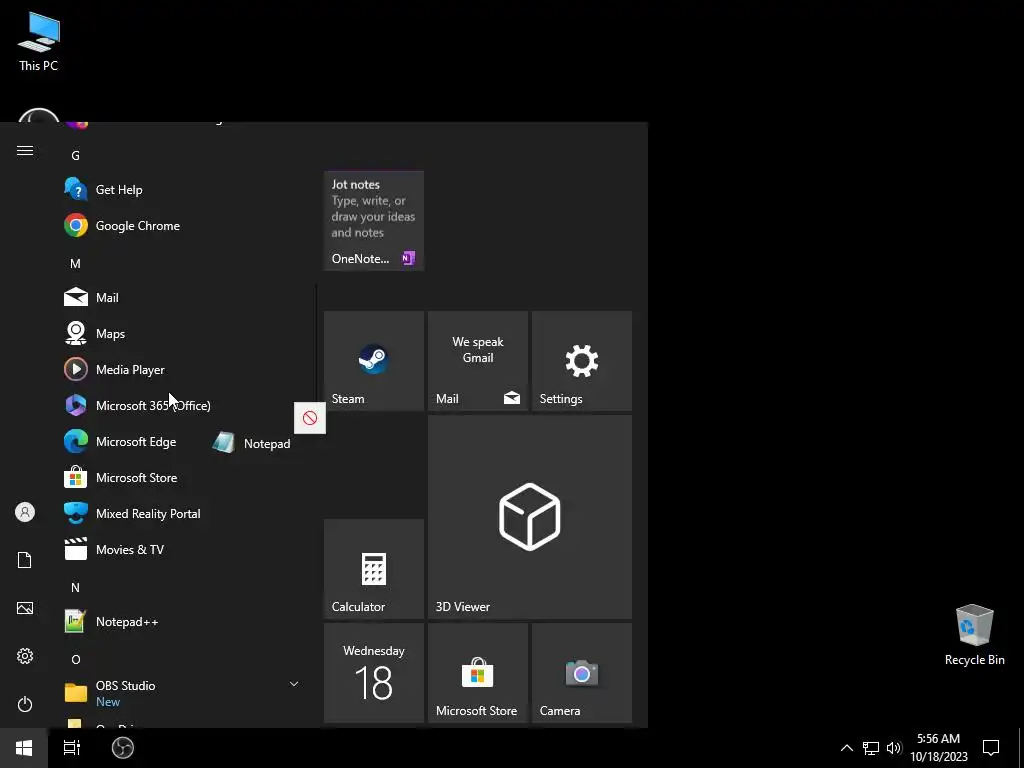Open the network status tray icon

(x=871, y=748)
